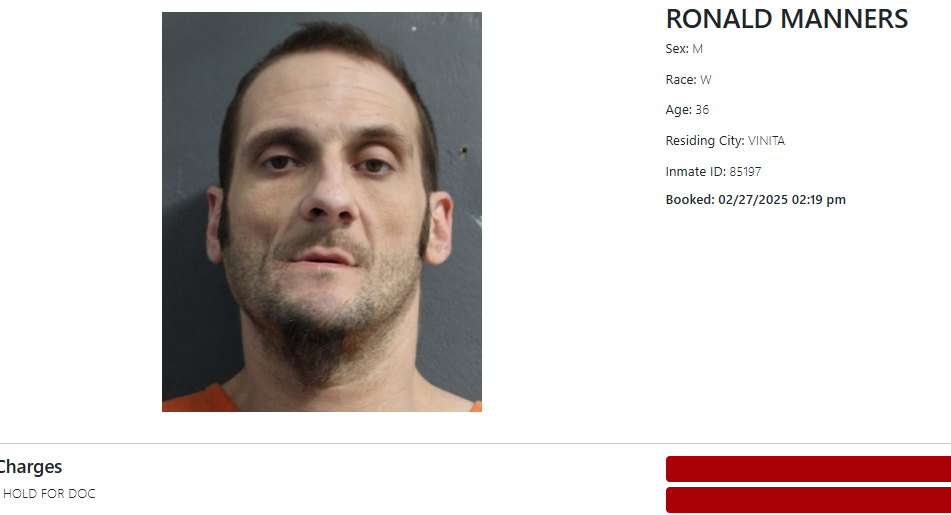Click the upper red button
The image size is (951, 515).
click(x=808, y=469)
